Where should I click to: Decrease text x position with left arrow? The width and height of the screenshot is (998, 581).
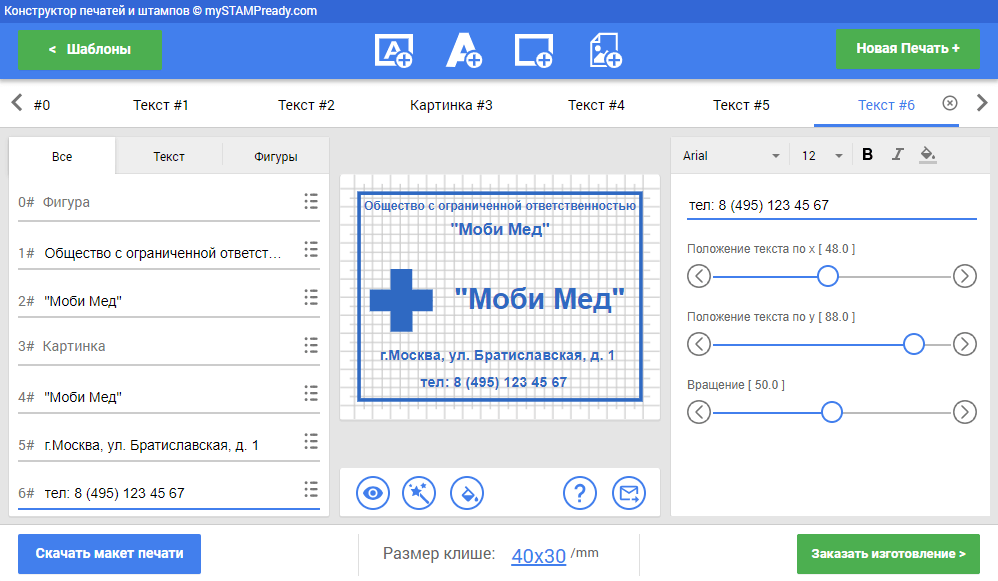click(699, 276)
